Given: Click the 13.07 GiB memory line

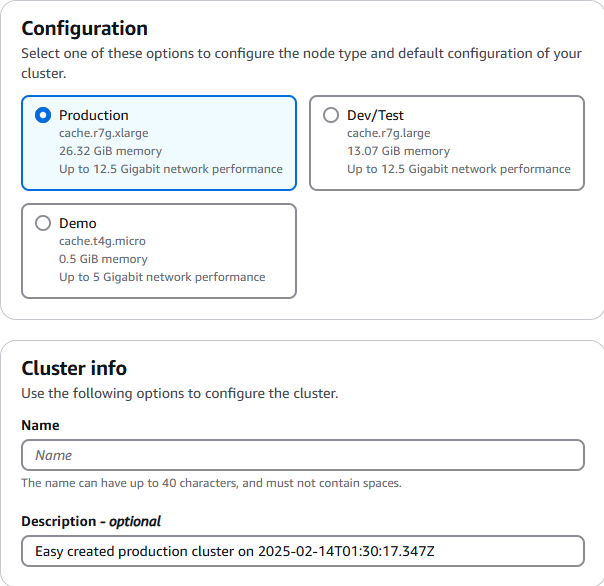Looking at the screenshot, I should click(x=398, y=151).
